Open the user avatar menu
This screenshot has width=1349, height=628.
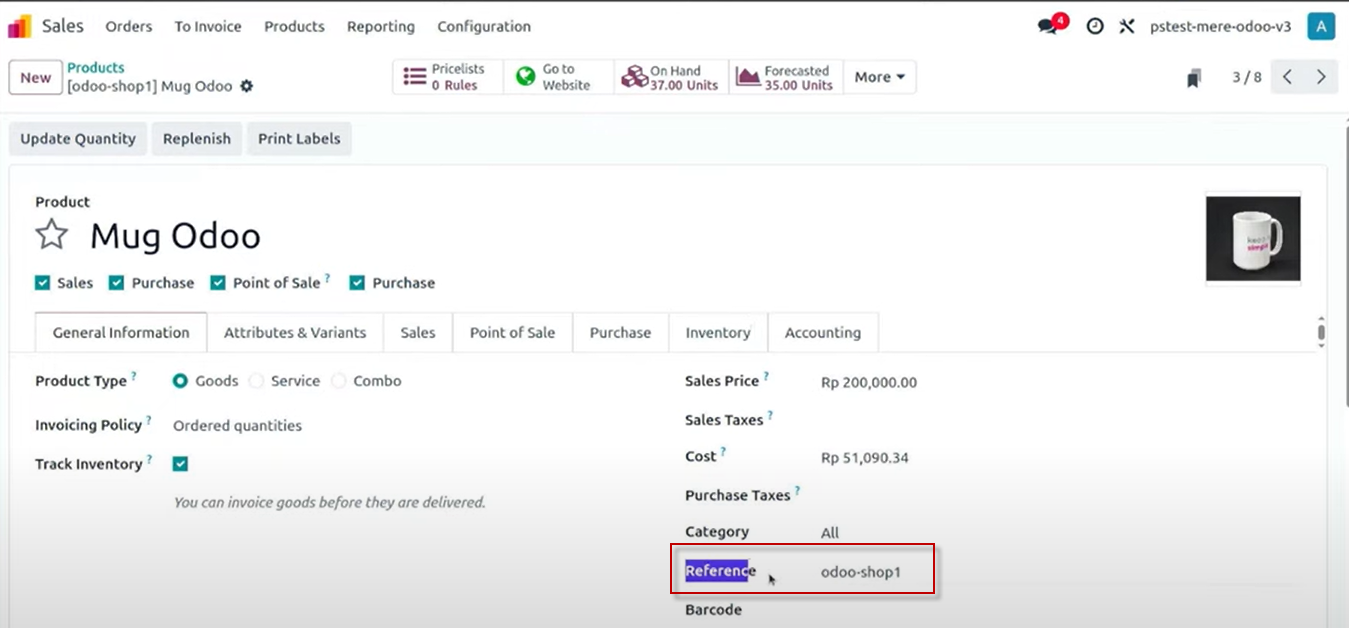[x=1321, y=27]
